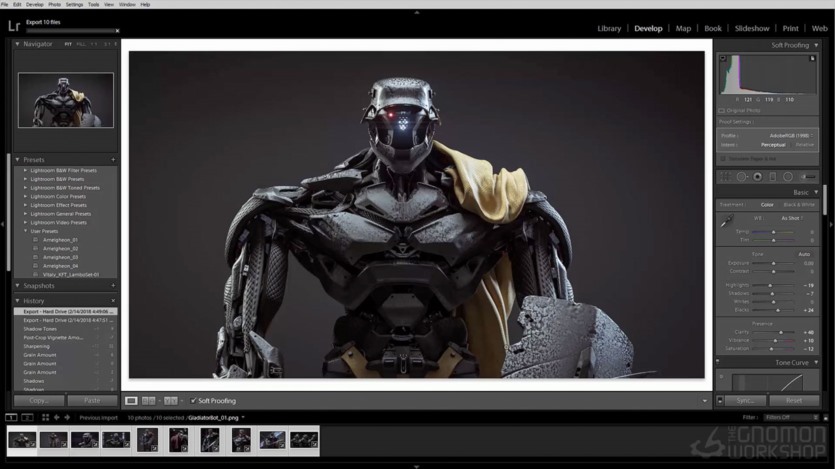Click second window display button 2

[27, 418]
